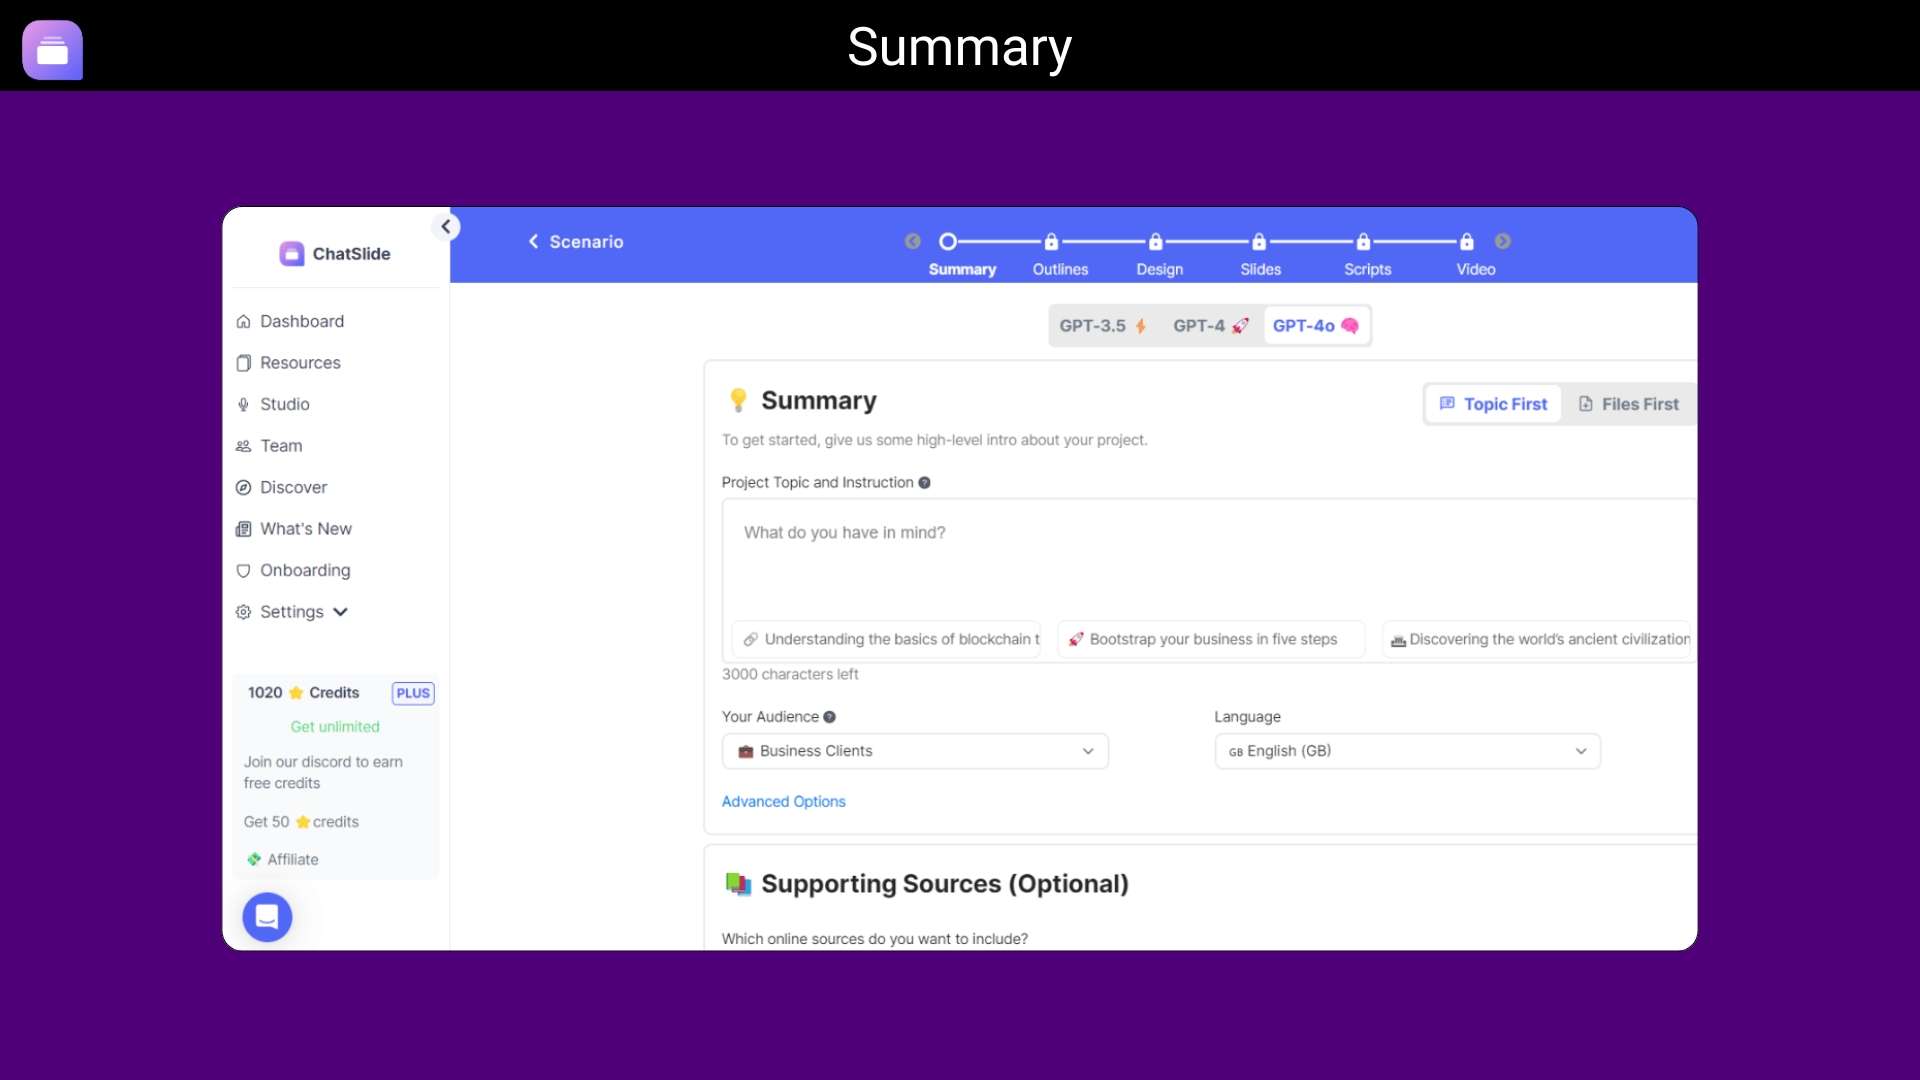Select the GPT-4 model option
Screen dimensions: 1920x1080
(x=1210, y=326)
